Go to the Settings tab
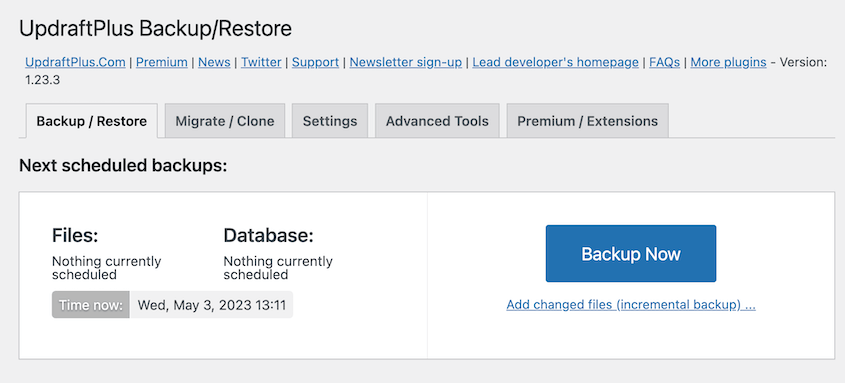This screenshot has height=383, width=845. click(x=330, y=121)
